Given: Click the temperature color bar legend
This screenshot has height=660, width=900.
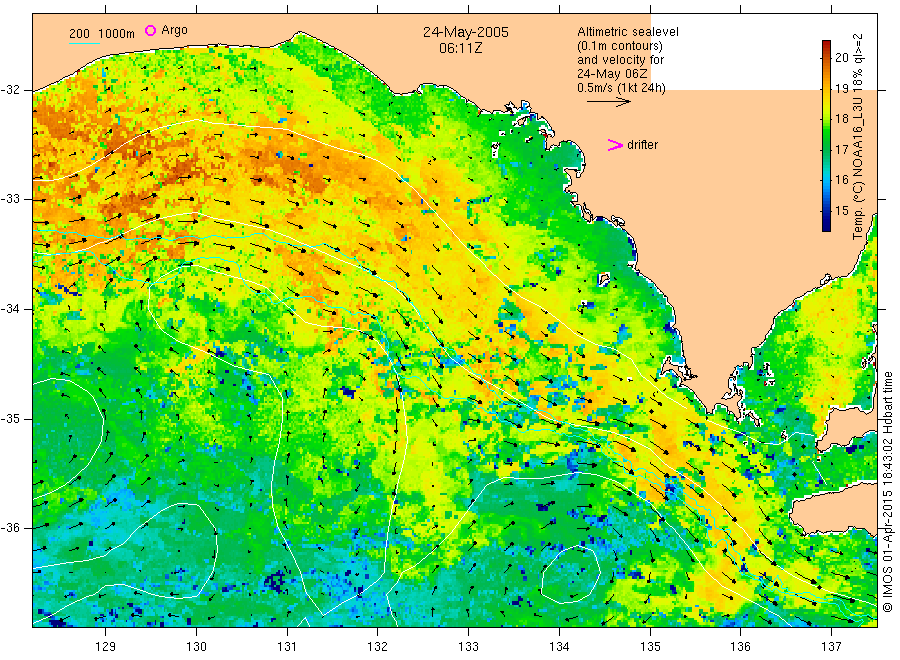Looking at the screenshot, I should (826, 136).
